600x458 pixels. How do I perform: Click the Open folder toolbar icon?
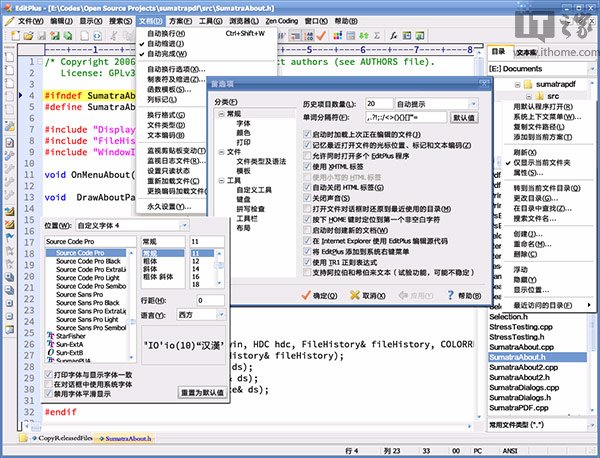click(28, 36)
